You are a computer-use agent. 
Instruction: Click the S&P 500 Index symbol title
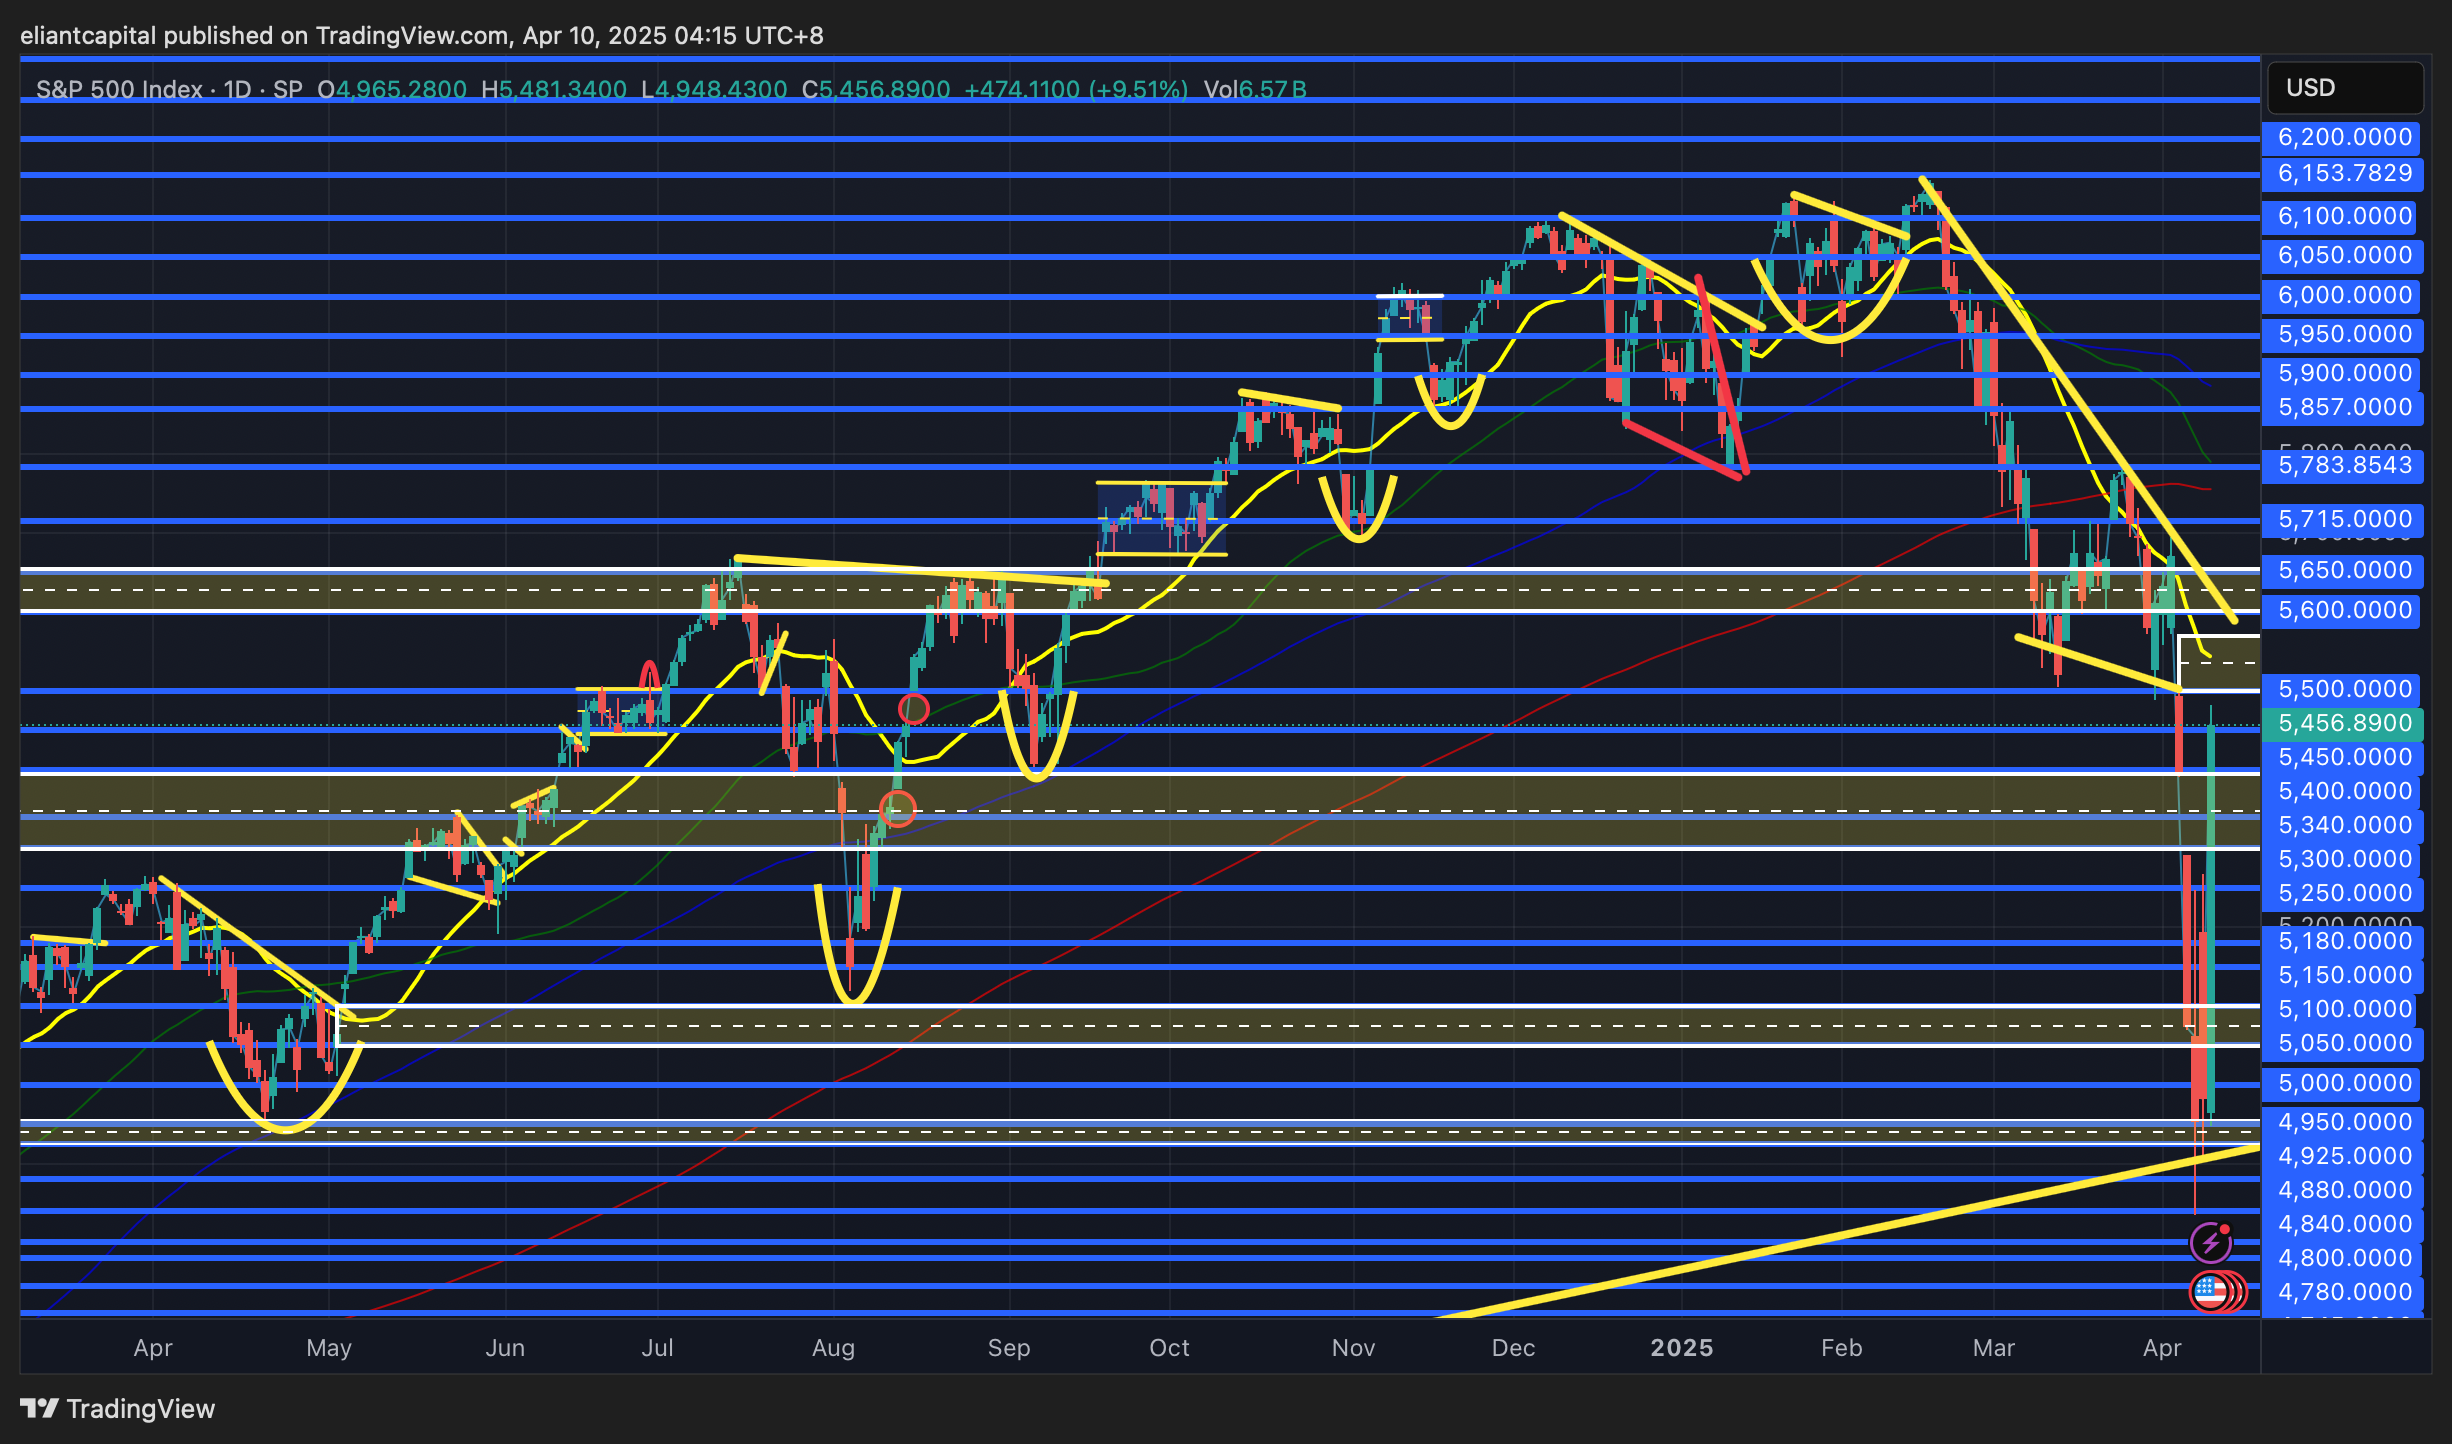click(119, 90)
